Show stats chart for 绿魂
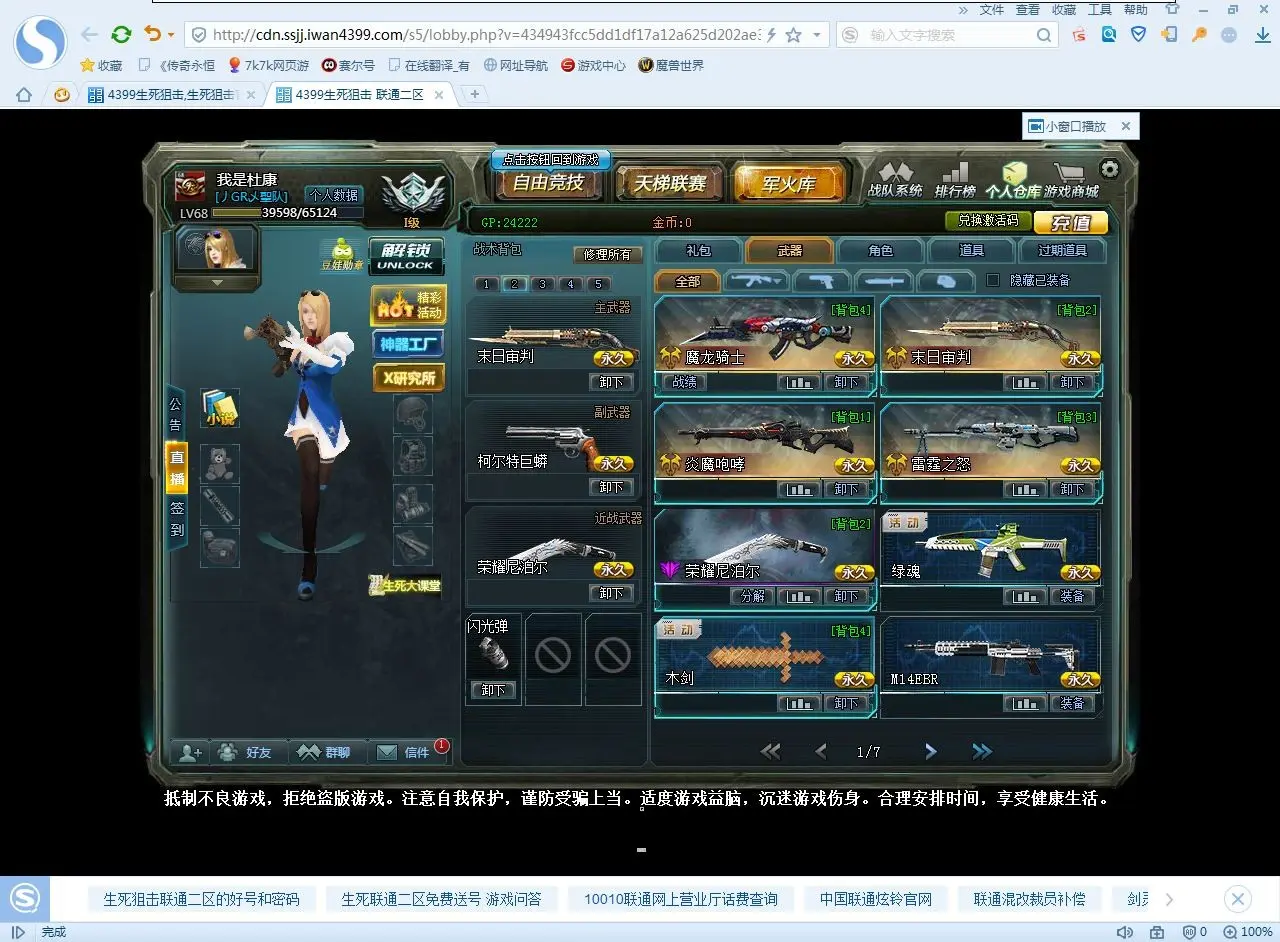The width and height of the screenshot is (1280, 942). pos(1025,596)
